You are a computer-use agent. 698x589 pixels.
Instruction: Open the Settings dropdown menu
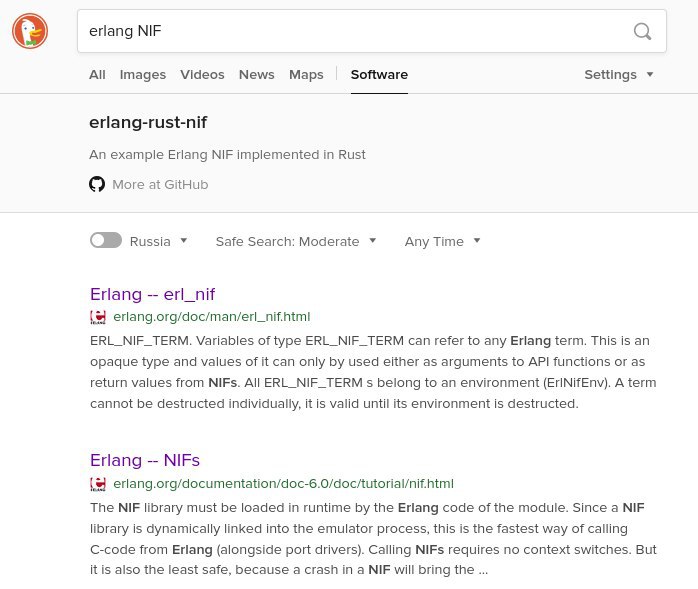point(619,74)
